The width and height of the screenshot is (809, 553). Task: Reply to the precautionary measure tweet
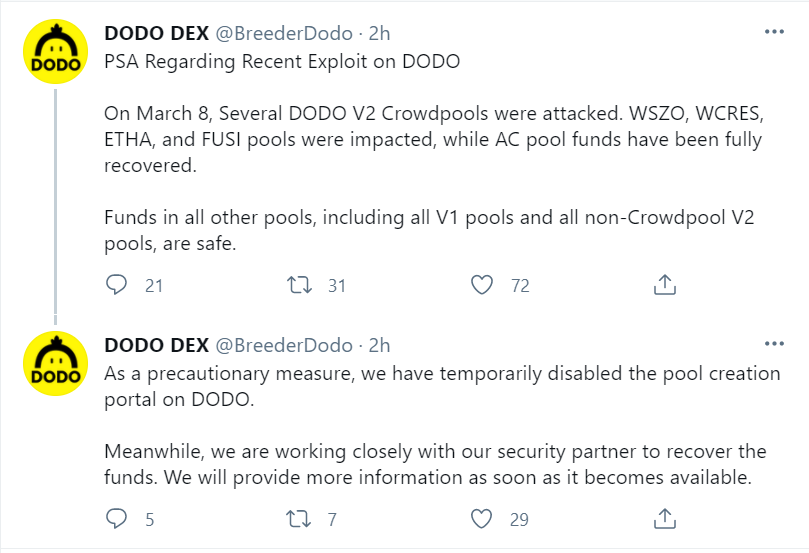(x=117, y=519)
